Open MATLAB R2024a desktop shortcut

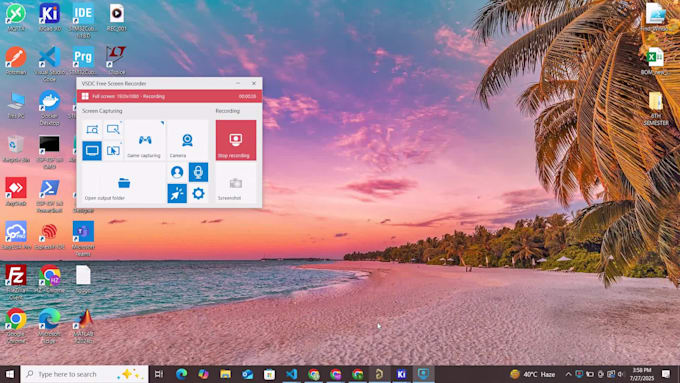click(84, 326)
